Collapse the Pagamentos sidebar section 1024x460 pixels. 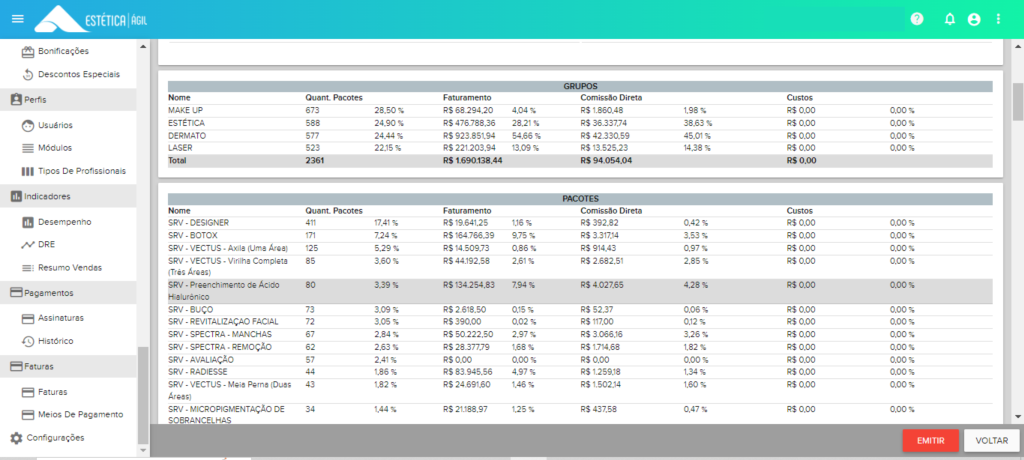pos(68,293)
